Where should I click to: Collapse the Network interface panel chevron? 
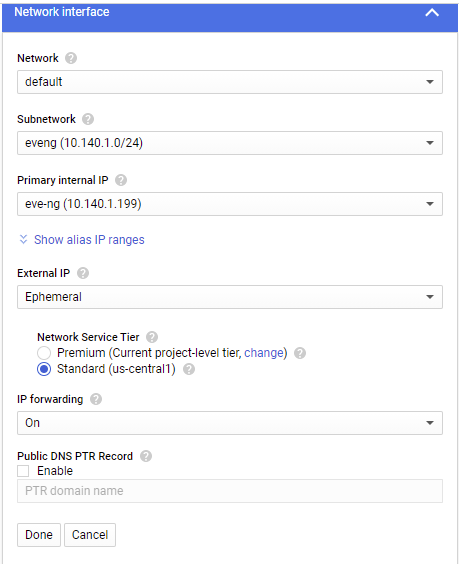point(432,13)
